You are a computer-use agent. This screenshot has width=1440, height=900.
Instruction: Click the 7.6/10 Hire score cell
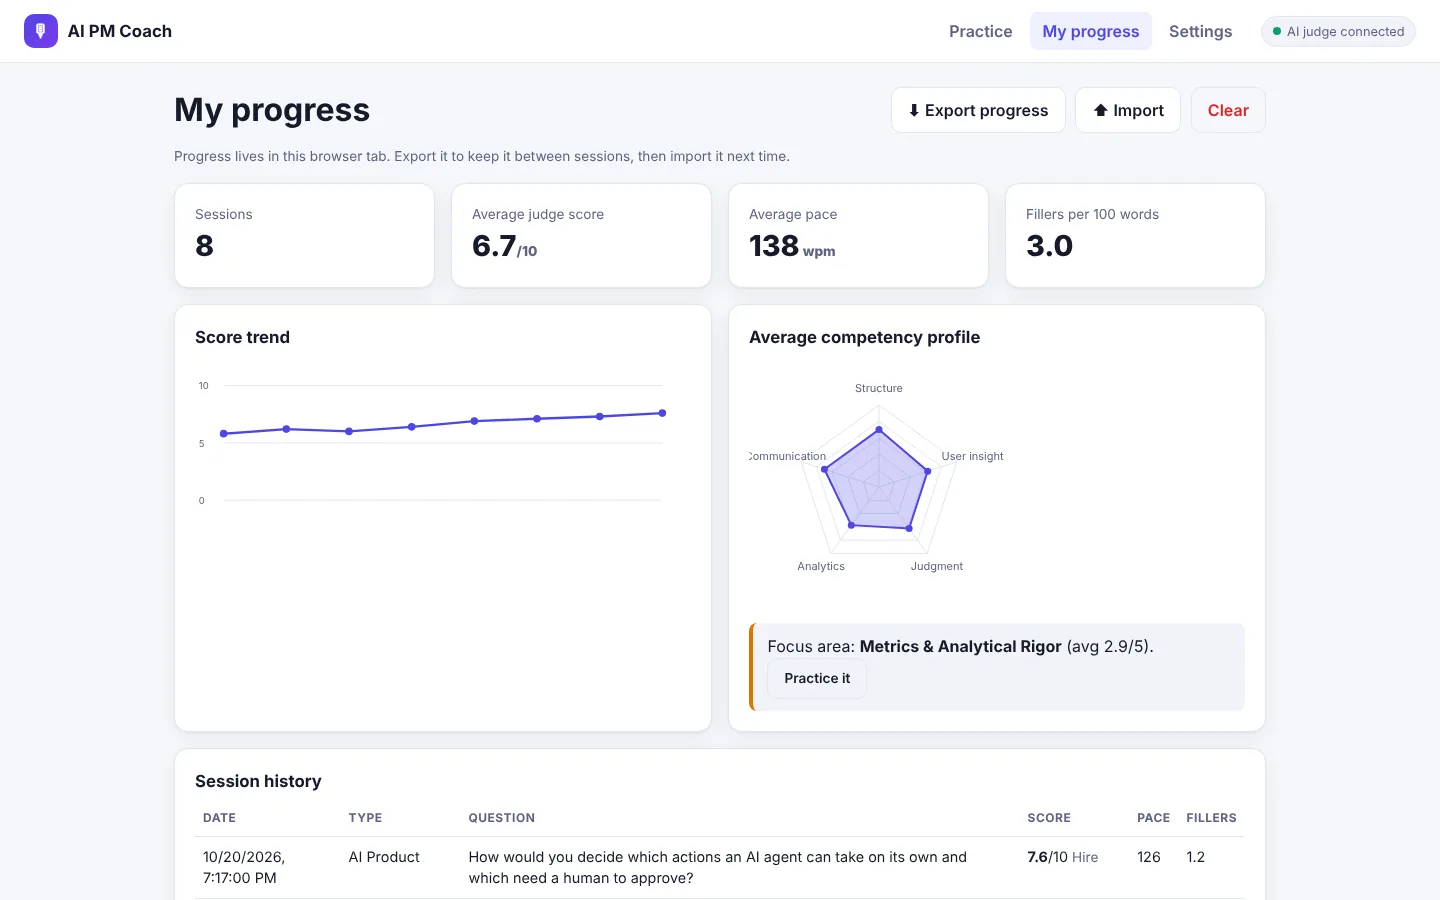(1062, 857)
